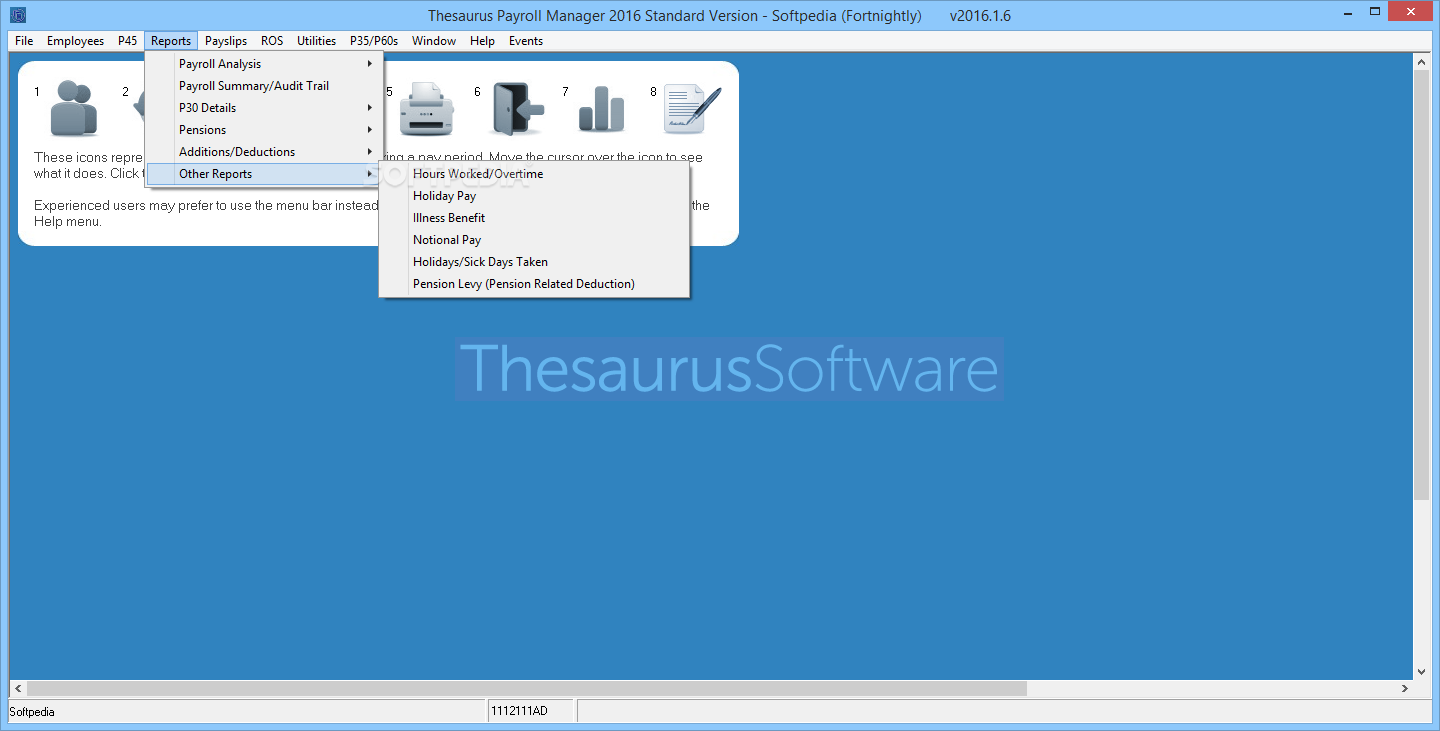Click the application icon in the title bar
The height and width of the screenshot is (731, 1440).
(17, 15)
